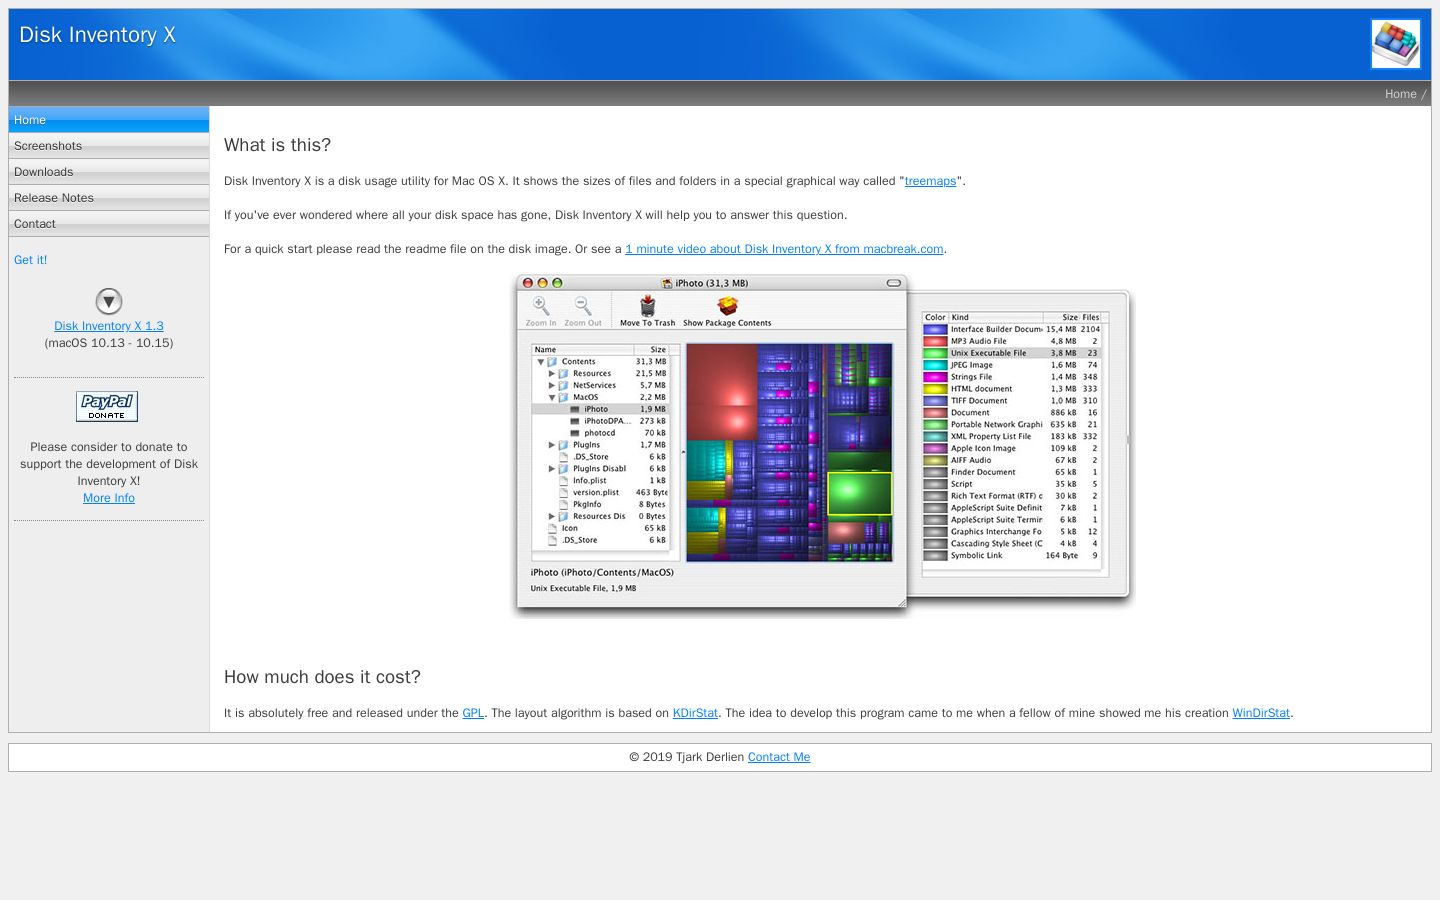The width and height of the screenshot is (1440, 900).
Task: Open the Screenshots navigation item
Action: [109, 146]
